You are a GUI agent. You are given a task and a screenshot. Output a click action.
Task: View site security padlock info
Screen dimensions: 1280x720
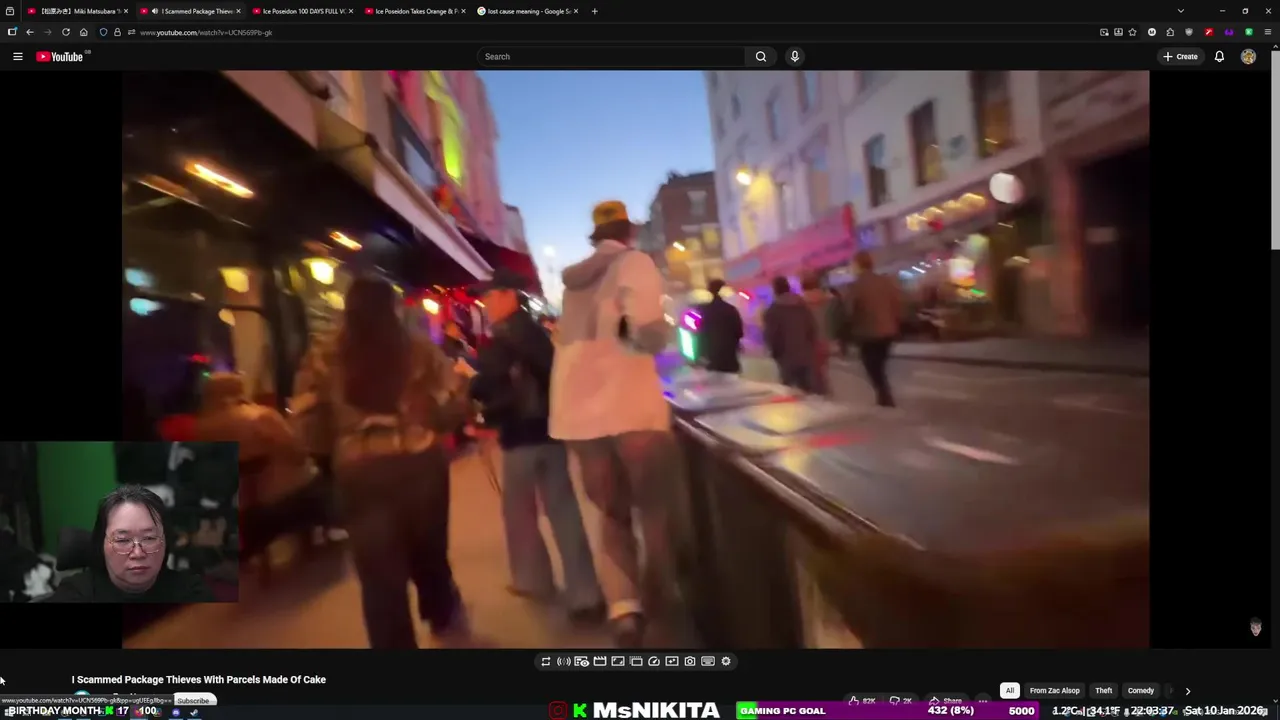coord(117,32)
